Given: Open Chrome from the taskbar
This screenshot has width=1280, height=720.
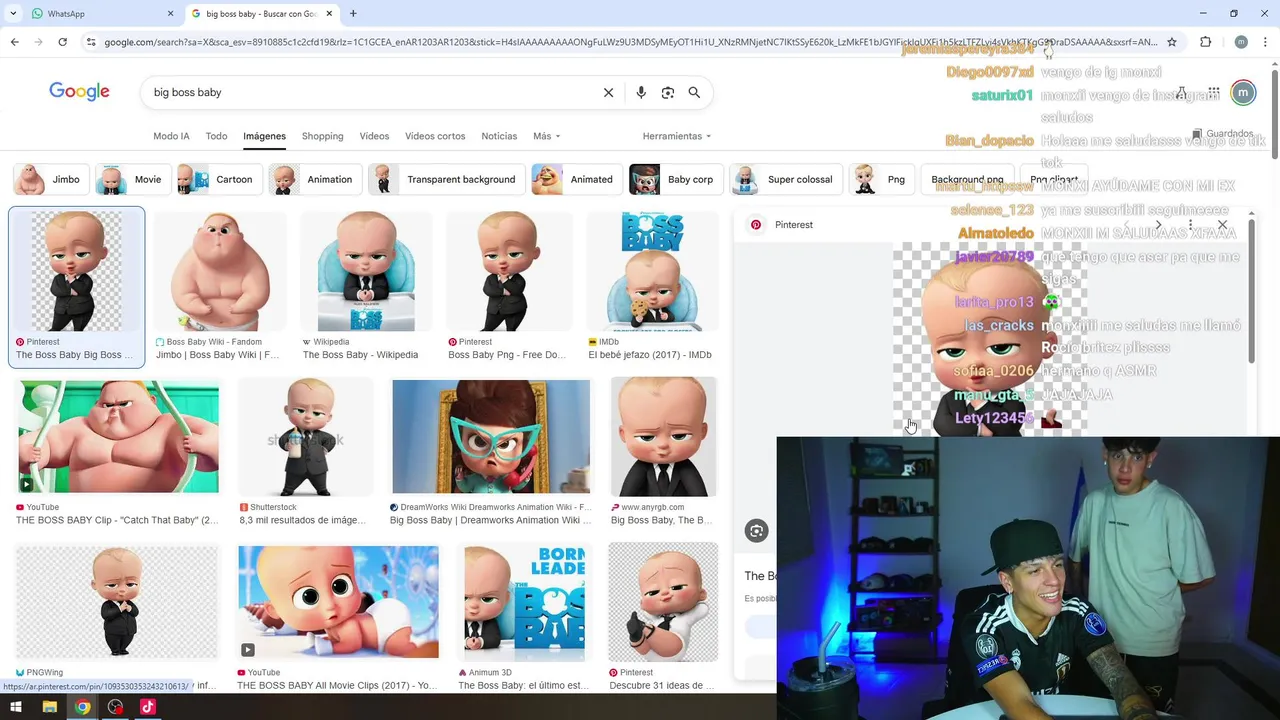Looking at the screenshot, I should [x=83, y=707].
